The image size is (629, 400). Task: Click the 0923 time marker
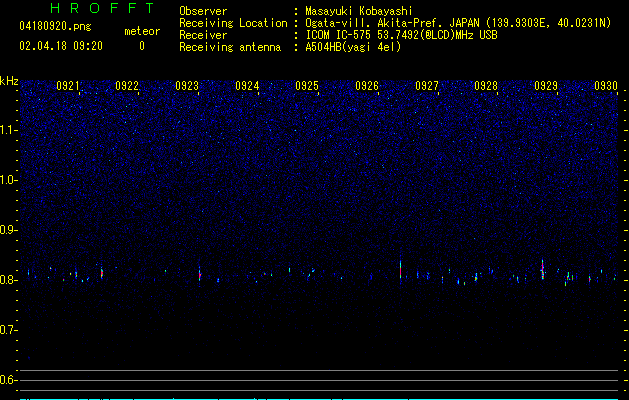point(187,86)
